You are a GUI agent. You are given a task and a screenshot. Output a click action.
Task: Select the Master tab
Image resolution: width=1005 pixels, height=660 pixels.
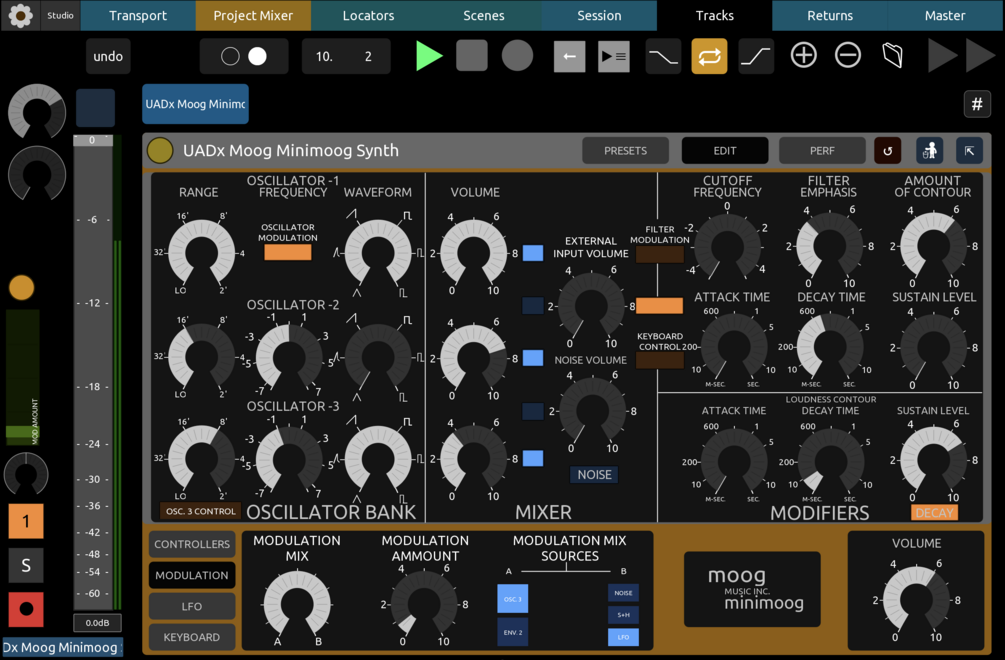pos(945,15)
